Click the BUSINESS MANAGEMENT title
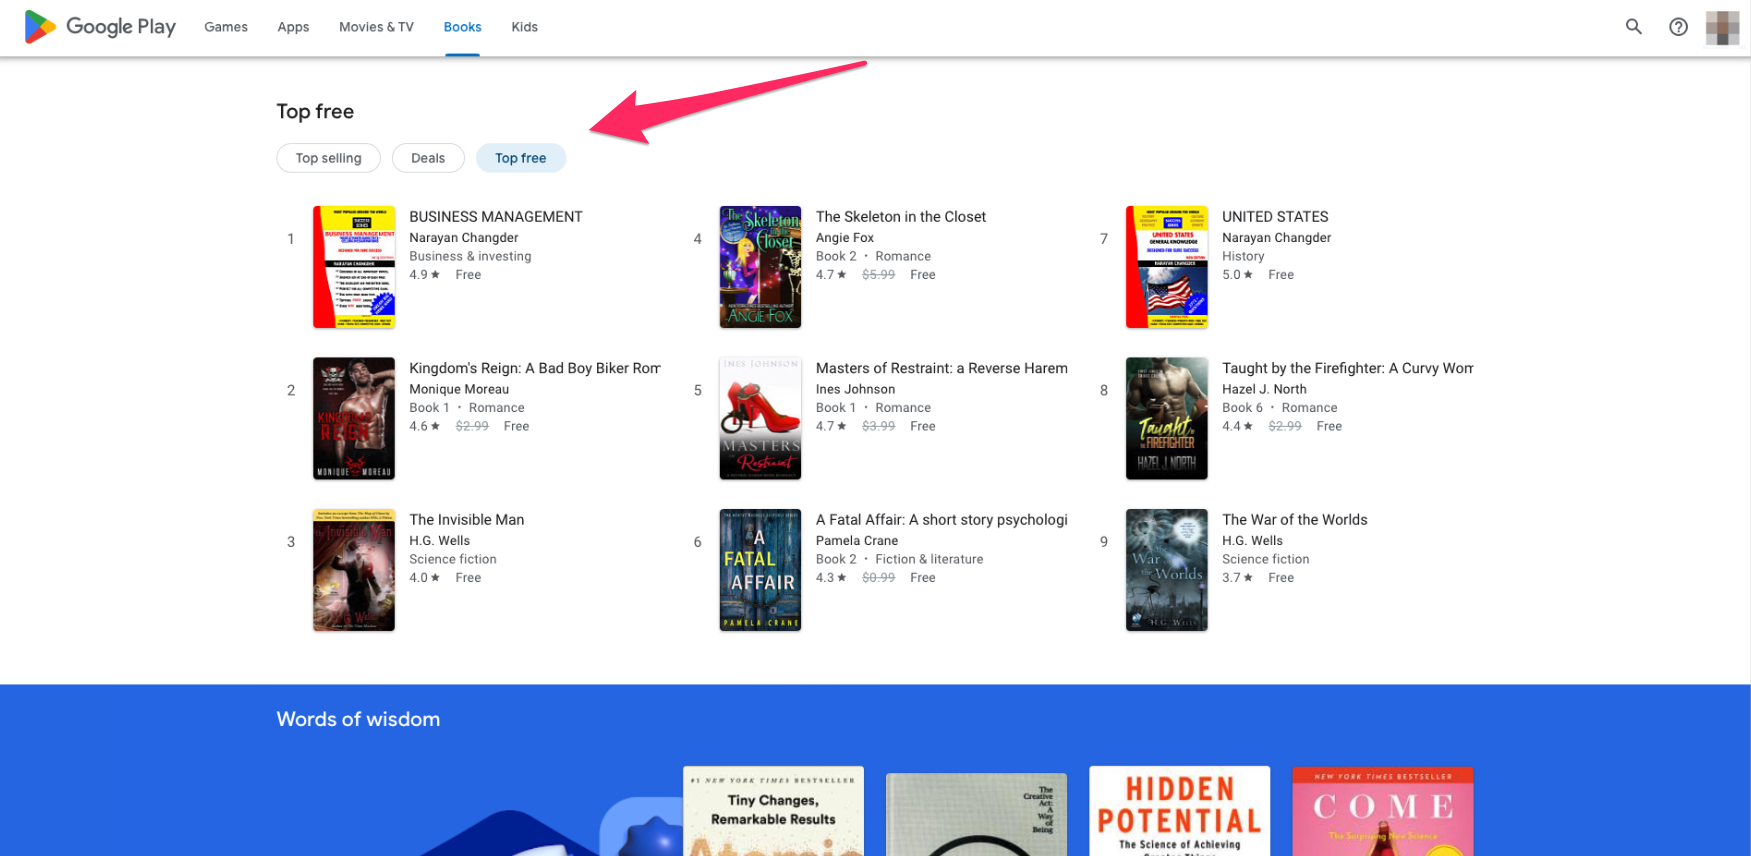 coord(496,217)
